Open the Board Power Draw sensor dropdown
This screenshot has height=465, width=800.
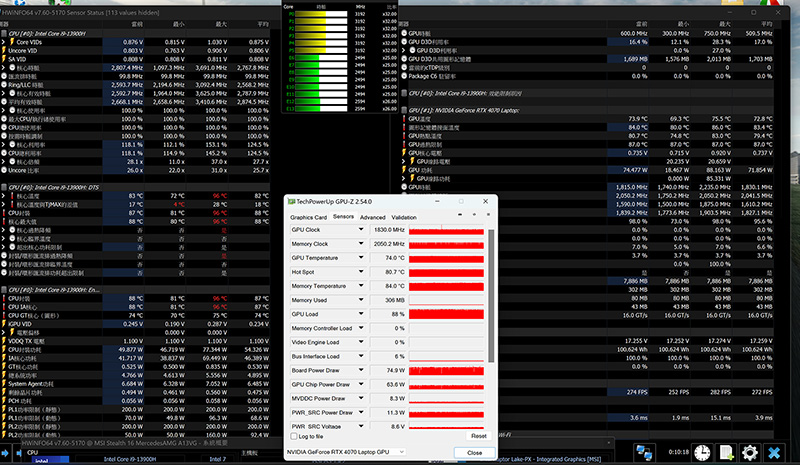[x=361, y=370]
